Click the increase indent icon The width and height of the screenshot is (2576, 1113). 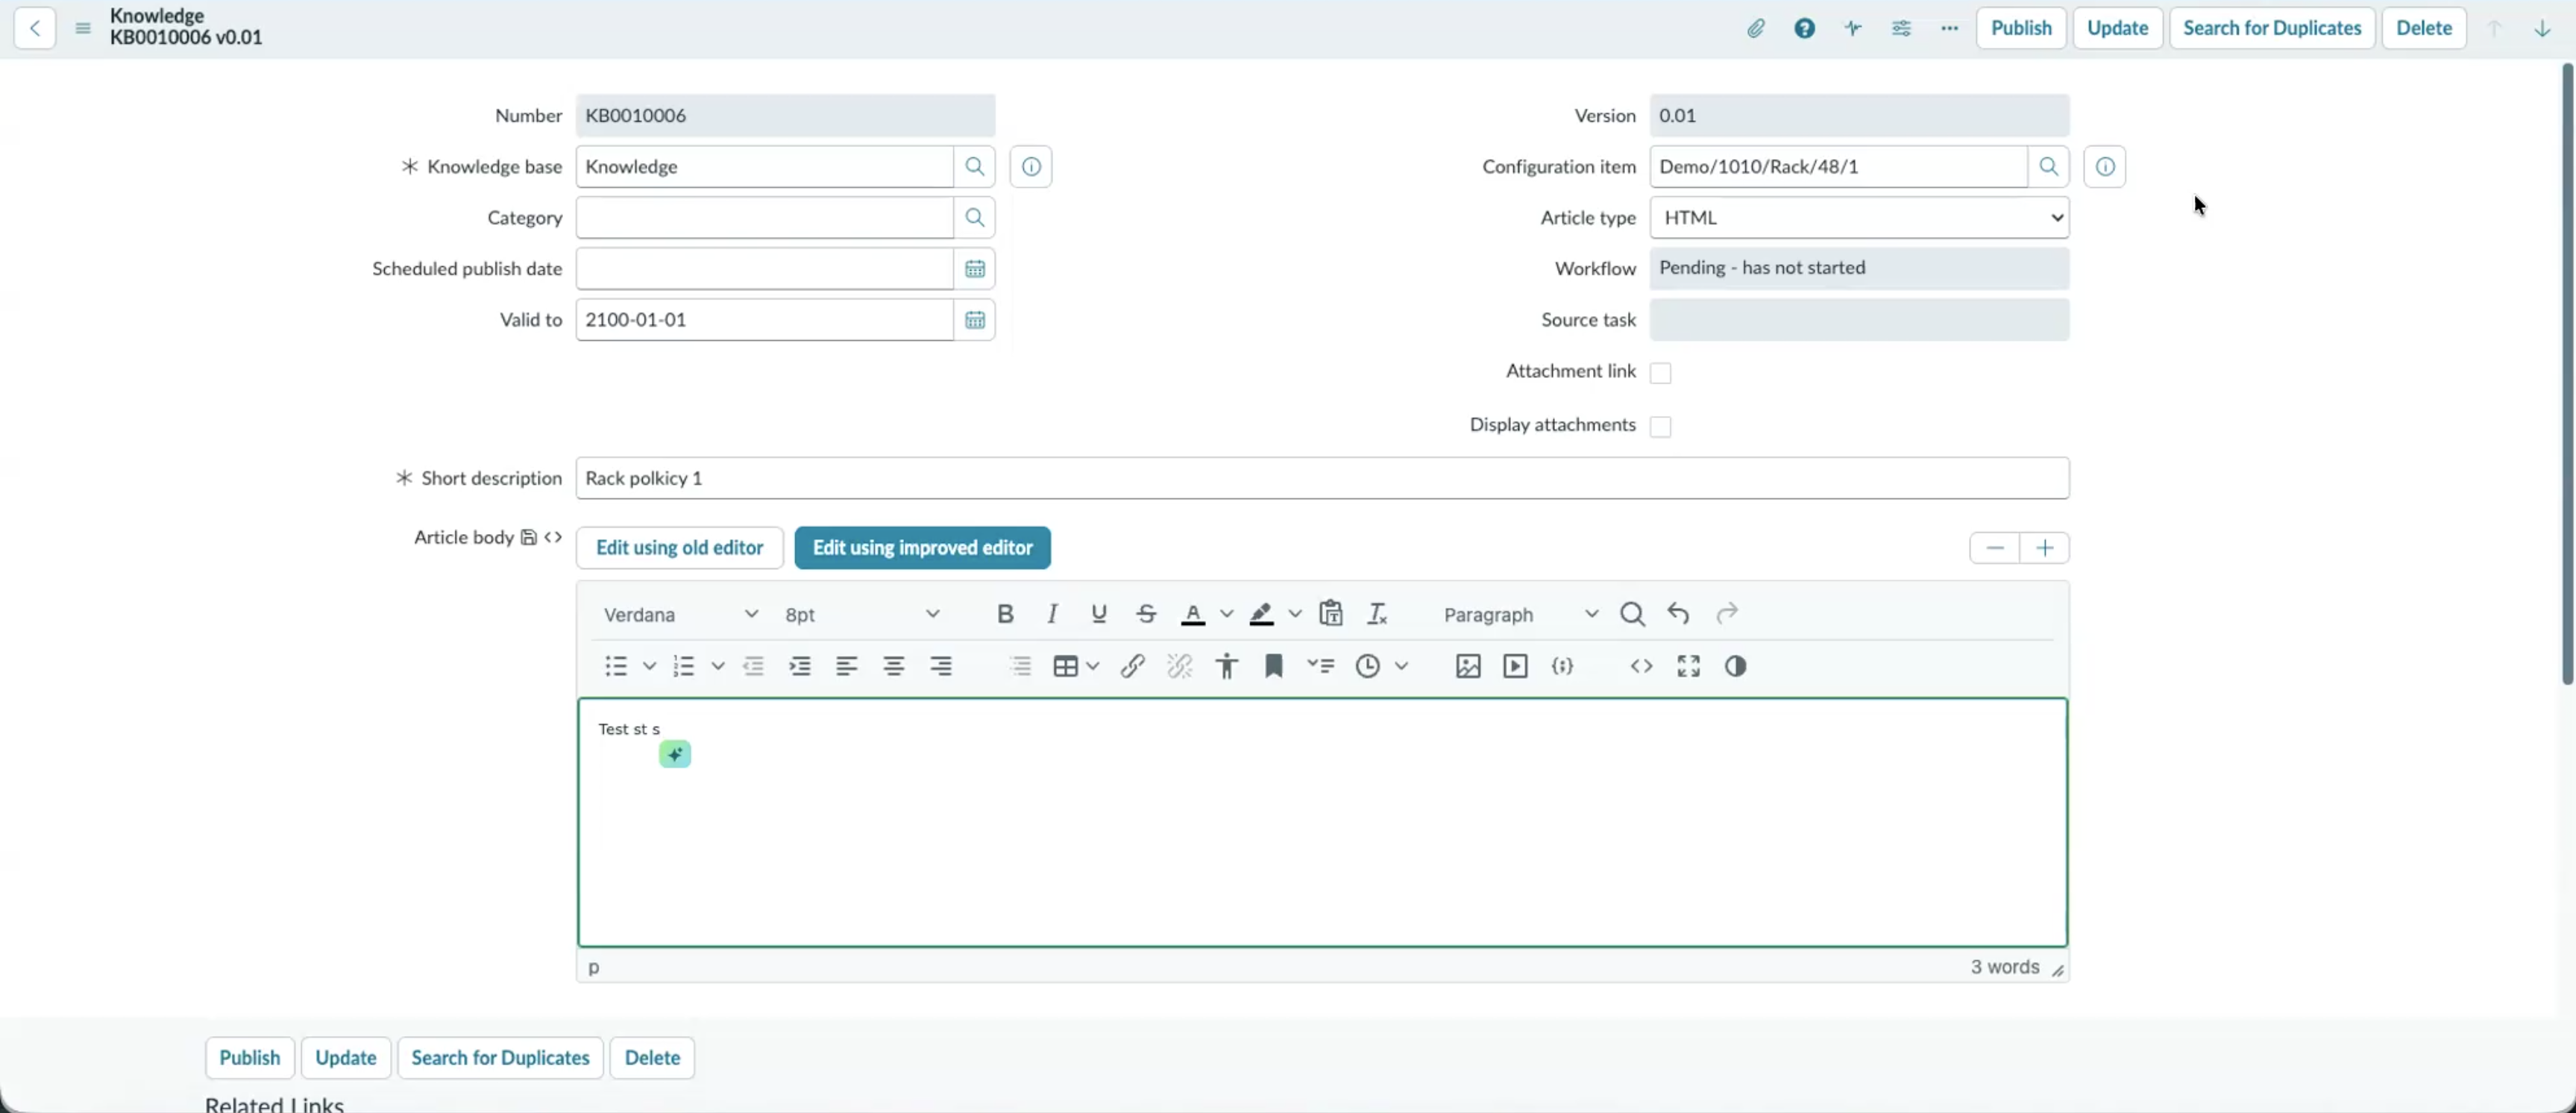800,666
